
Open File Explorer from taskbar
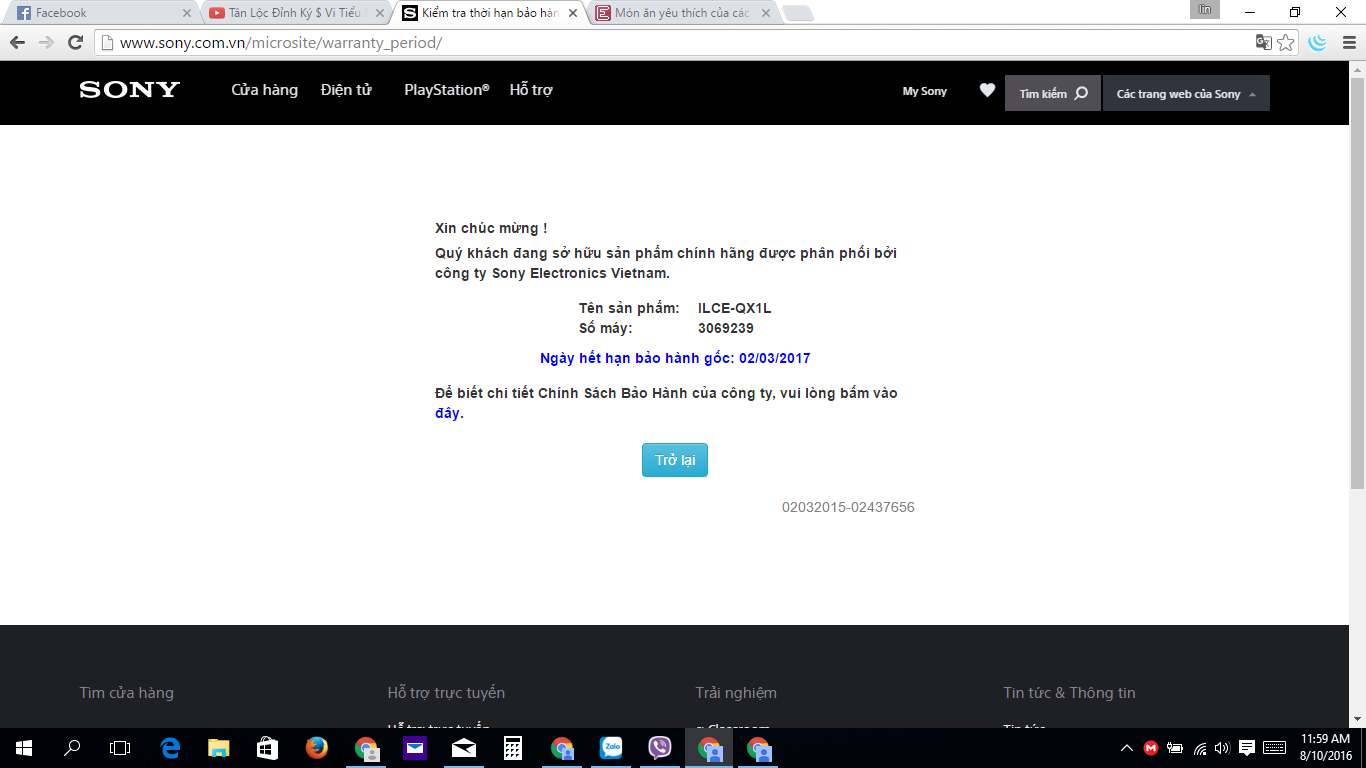click(x=219, y=748)
